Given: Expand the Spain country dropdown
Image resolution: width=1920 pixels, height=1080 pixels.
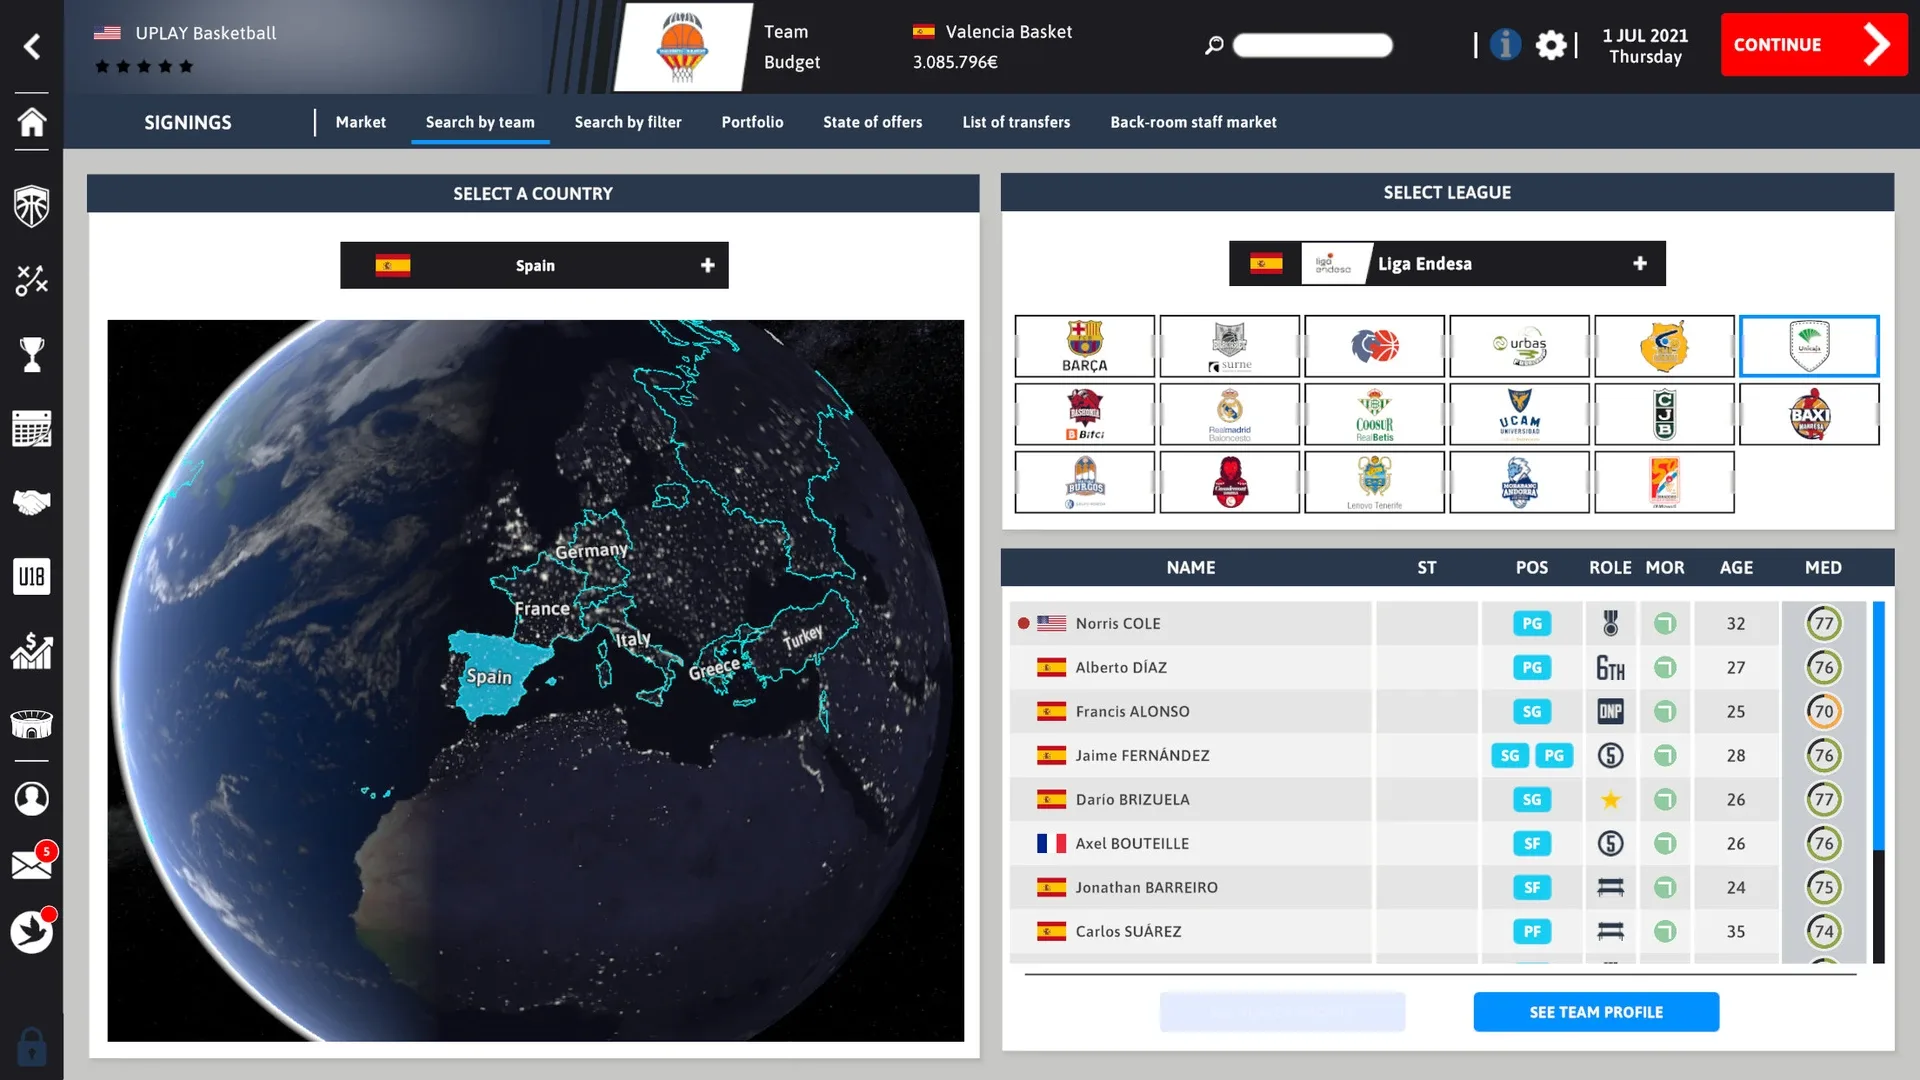Looking at the screenshot, I should pyautogui.click(x=534, y=265).
